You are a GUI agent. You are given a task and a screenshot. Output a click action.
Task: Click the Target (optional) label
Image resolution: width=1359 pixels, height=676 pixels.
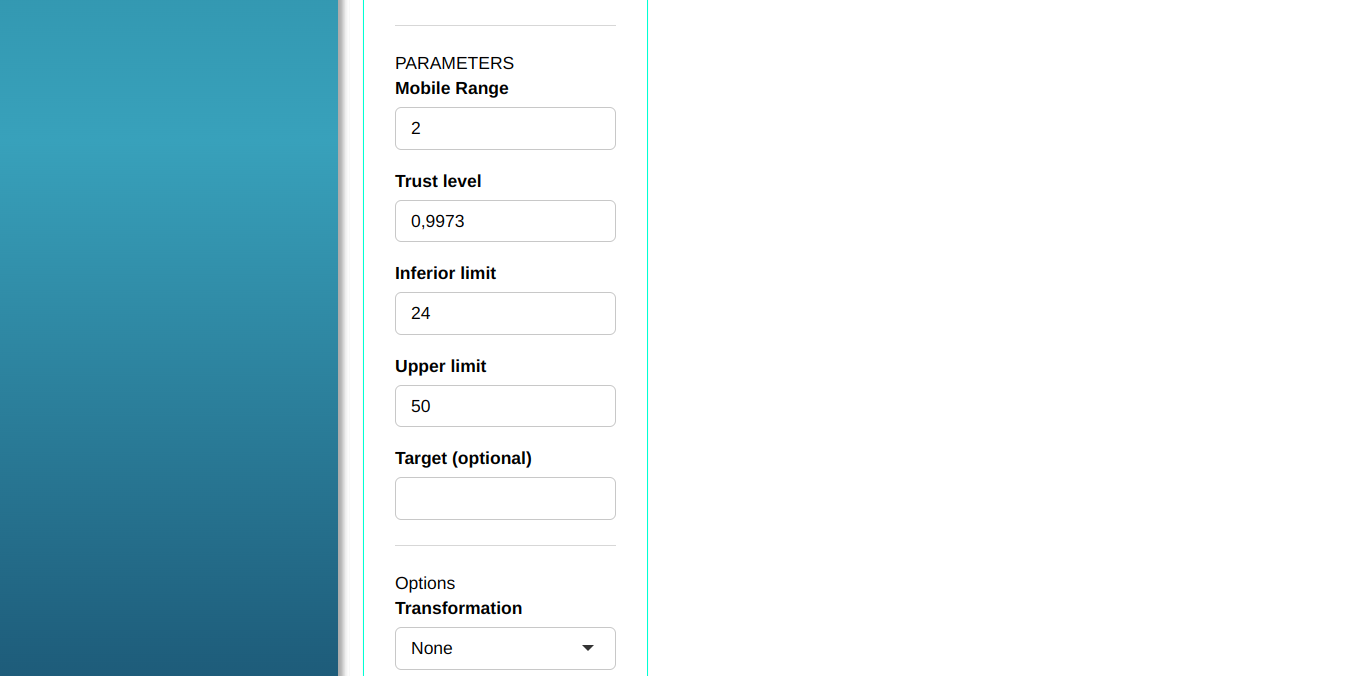(463, 458)
